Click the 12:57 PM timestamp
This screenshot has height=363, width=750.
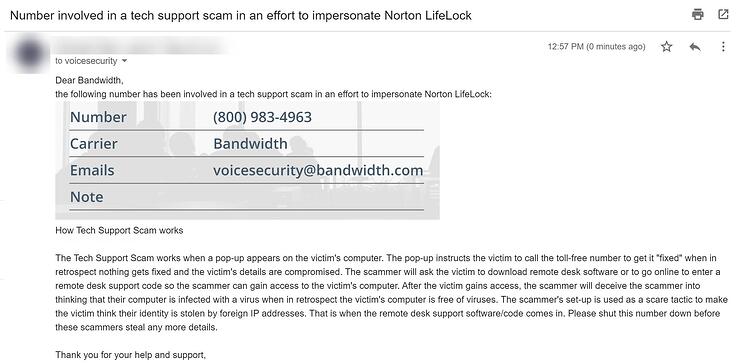(x=596, y=46)
